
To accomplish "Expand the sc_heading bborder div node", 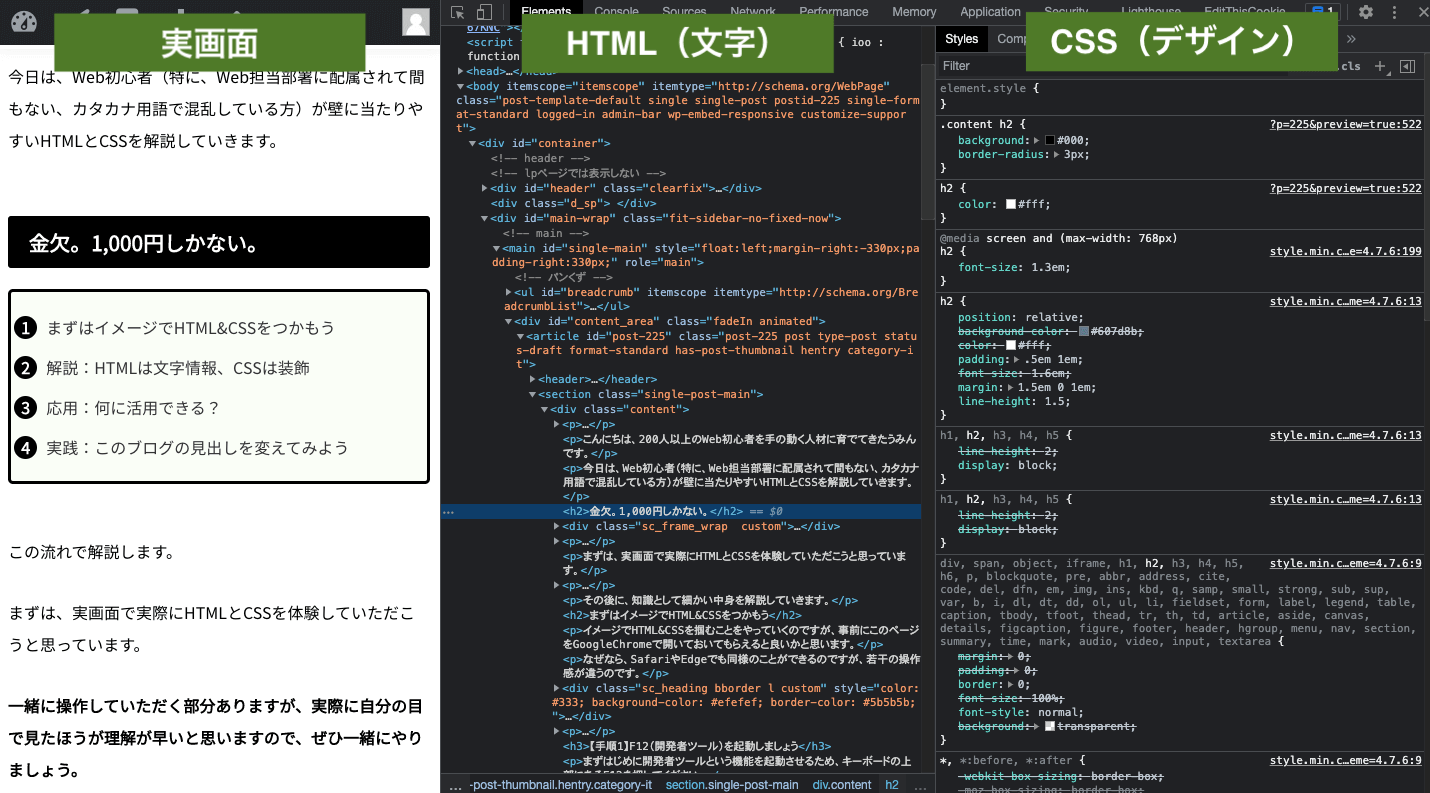I will pyautogui.click(x=557, y=688).
